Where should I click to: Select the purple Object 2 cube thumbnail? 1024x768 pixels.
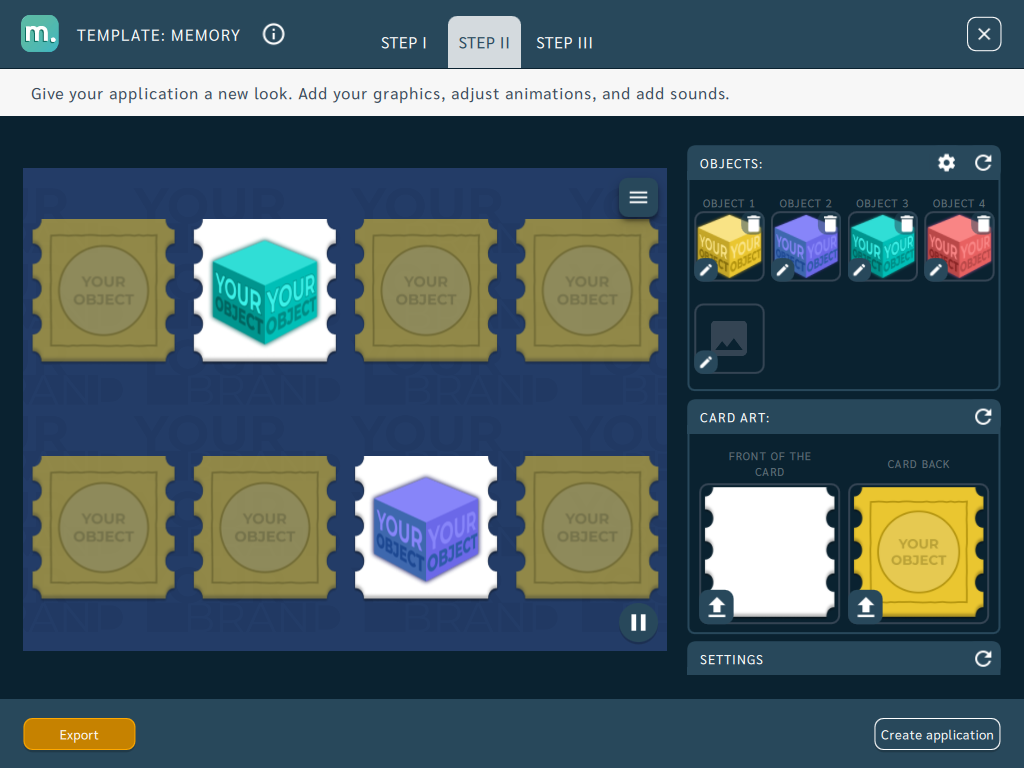coord(806,246)
